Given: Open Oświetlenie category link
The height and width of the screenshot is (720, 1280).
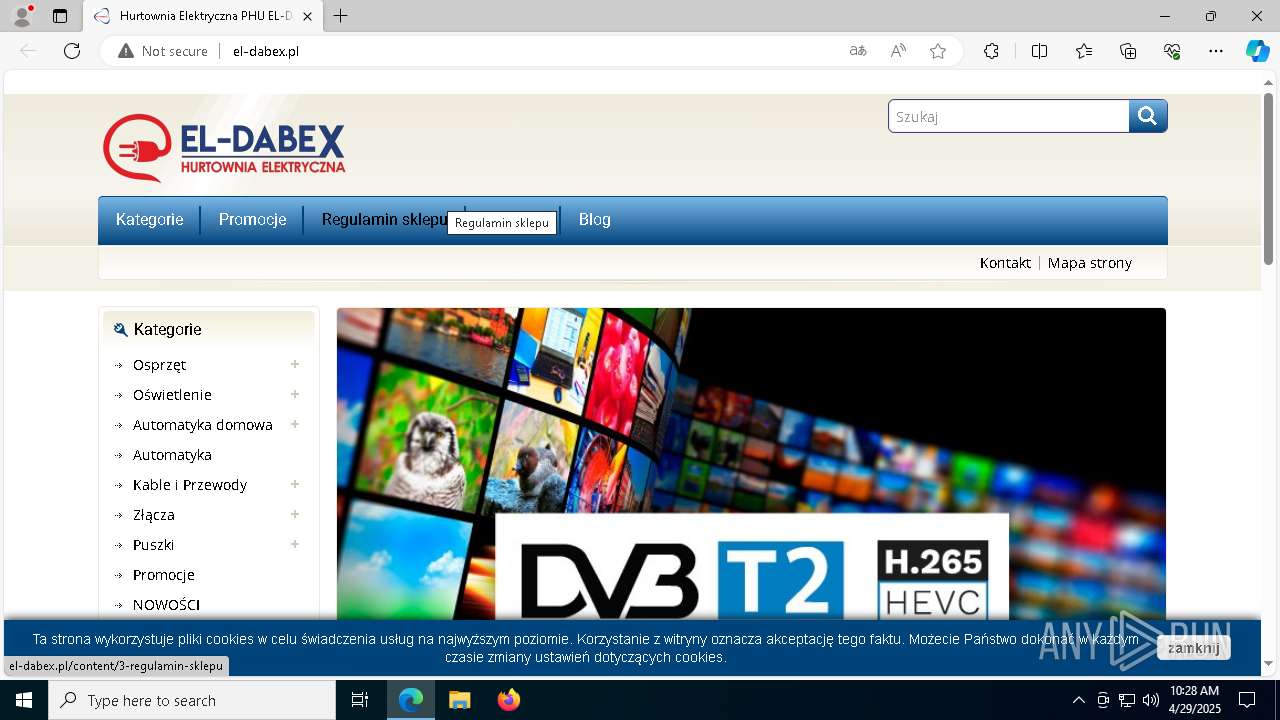Looking at the screenshot, I should 172,395.
